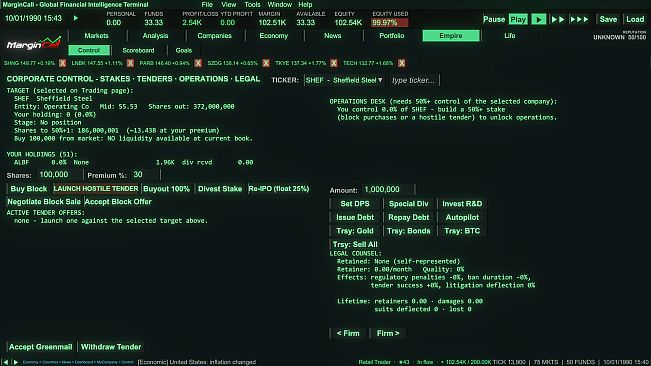Click Withdraw Tender button

[x=111, y=347]
